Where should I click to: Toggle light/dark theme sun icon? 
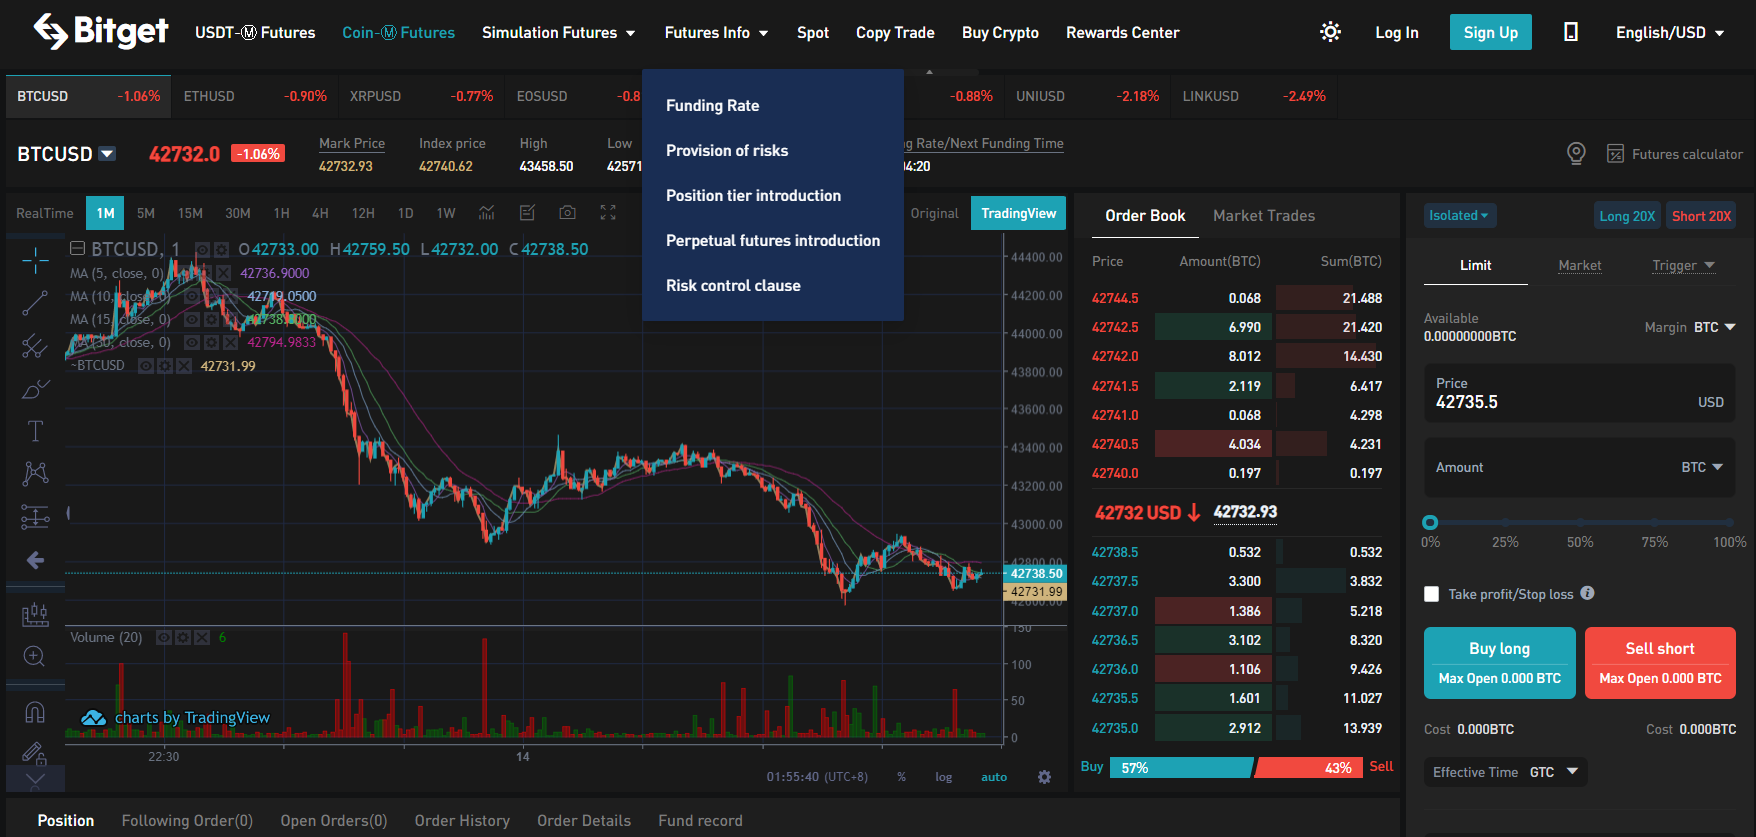pyautogui.click(x=1330, y=32)
